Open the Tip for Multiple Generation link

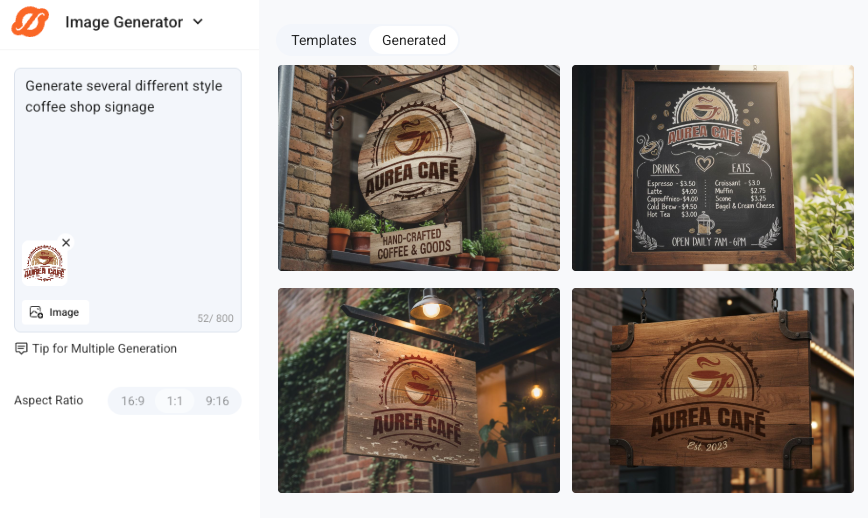pyautogui.click(x=104, y=349)
